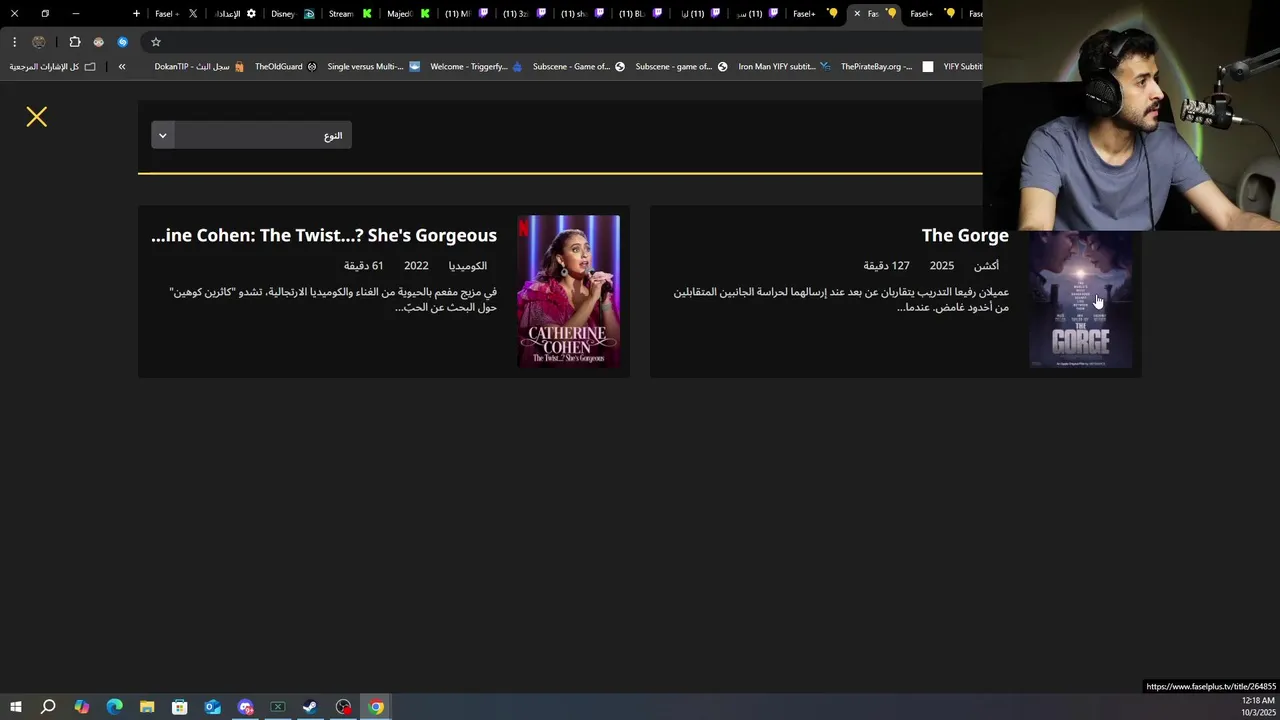Open Steam from the taskbar
The image size is (1280, 720).
(x=310, y=707)
